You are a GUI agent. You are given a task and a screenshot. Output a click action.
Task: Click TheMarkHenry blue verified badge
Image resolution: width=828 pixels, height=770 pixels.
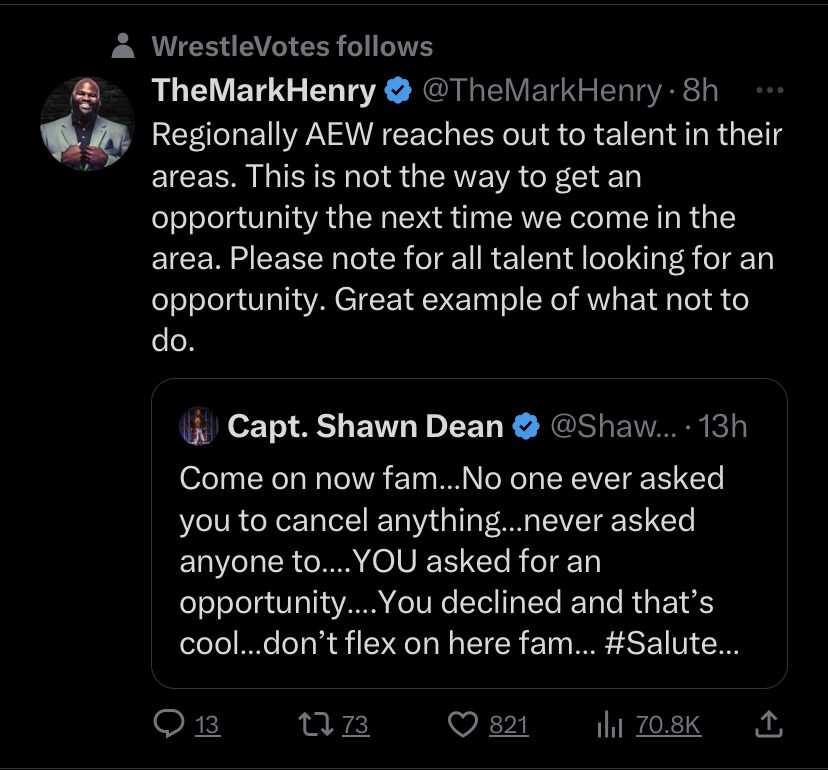coord(398,91)
